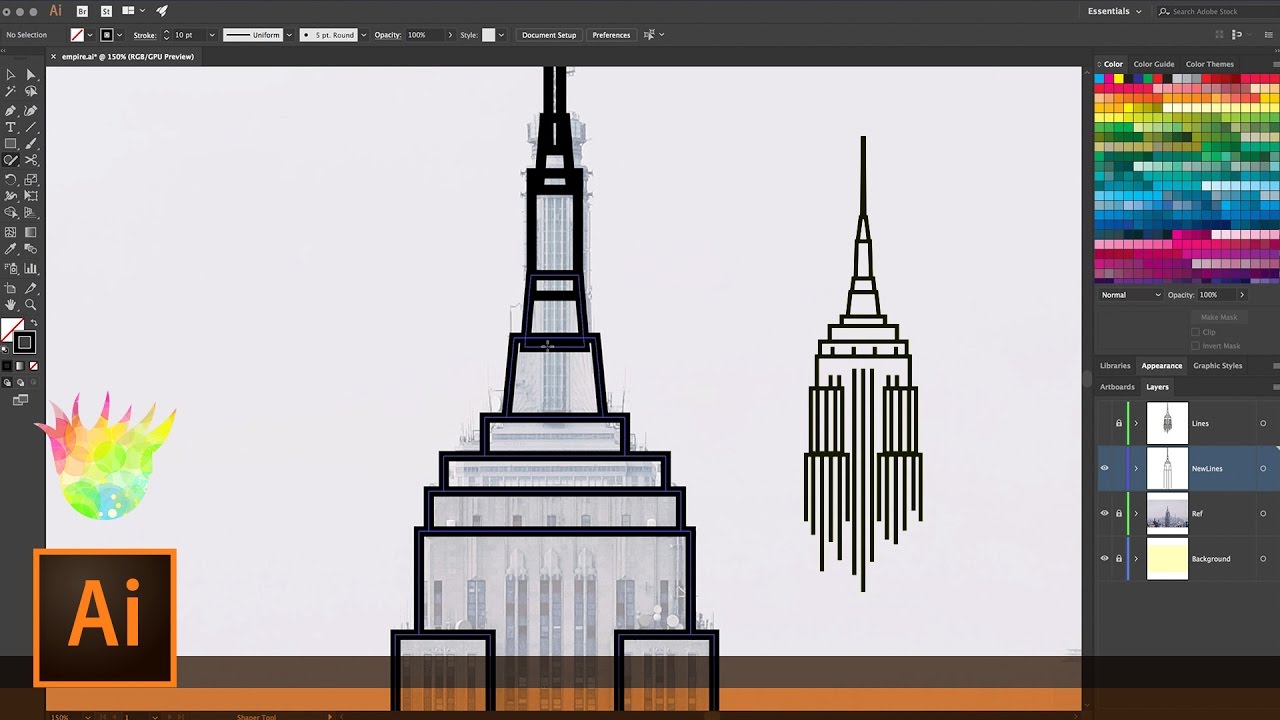Select the Lasso tool

[31, 92]
